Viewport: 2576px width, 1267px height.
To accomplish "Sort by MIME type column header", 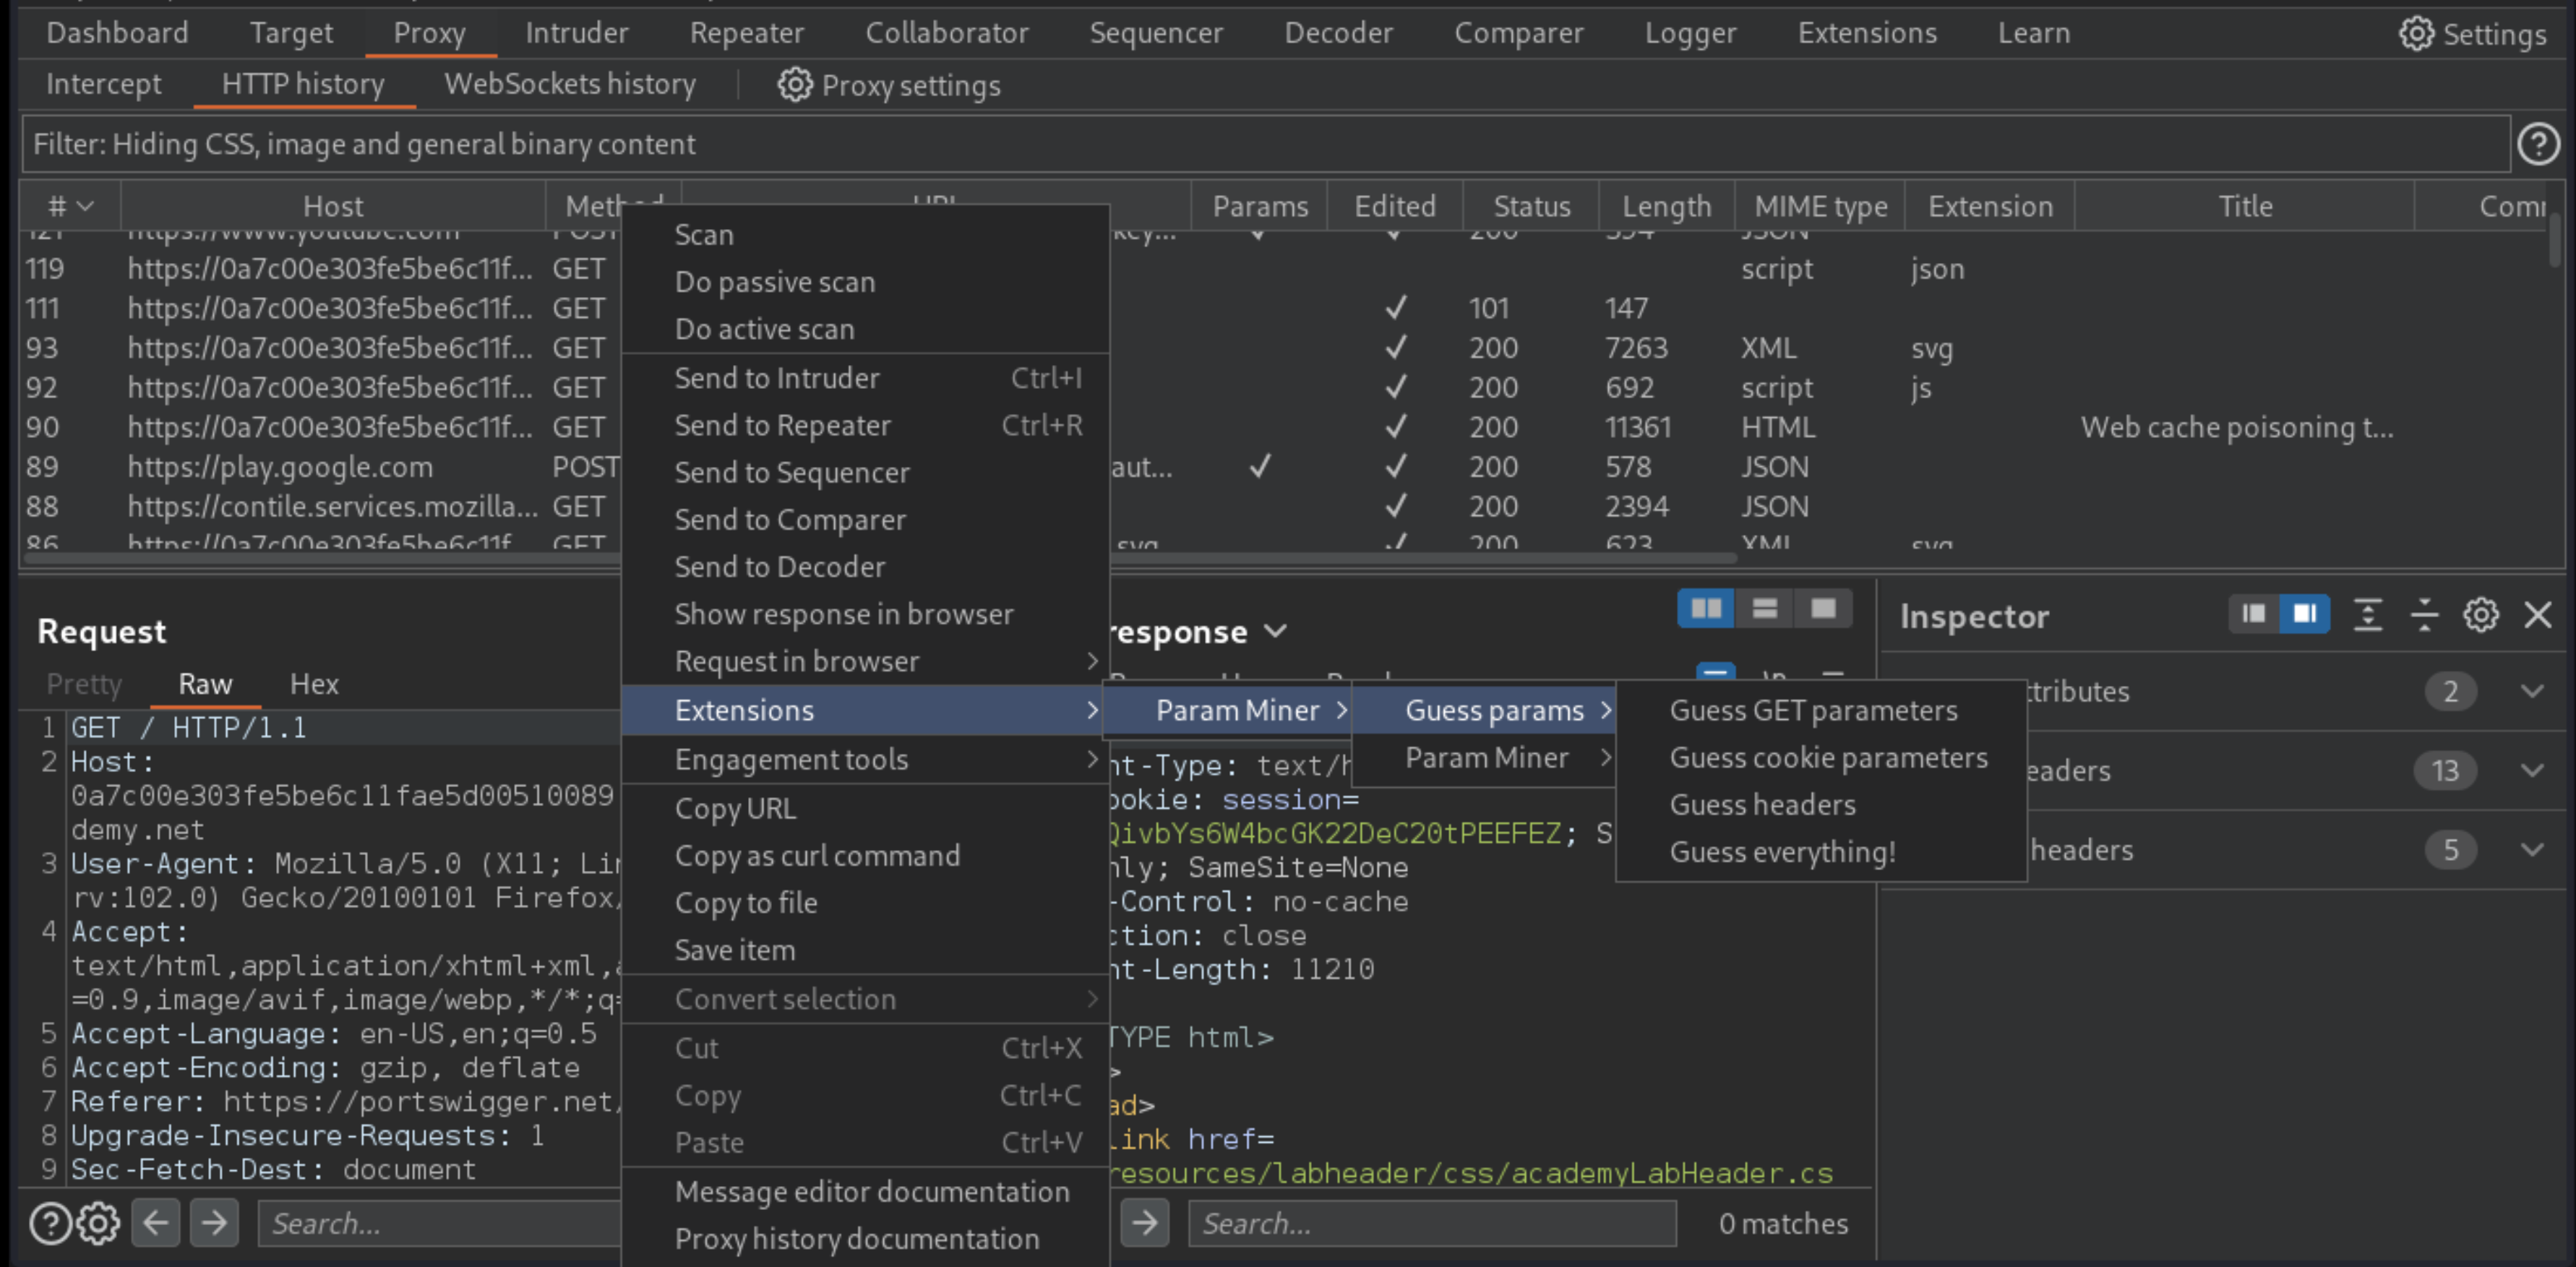I will pyautogui.click(x=1820, y=206).
